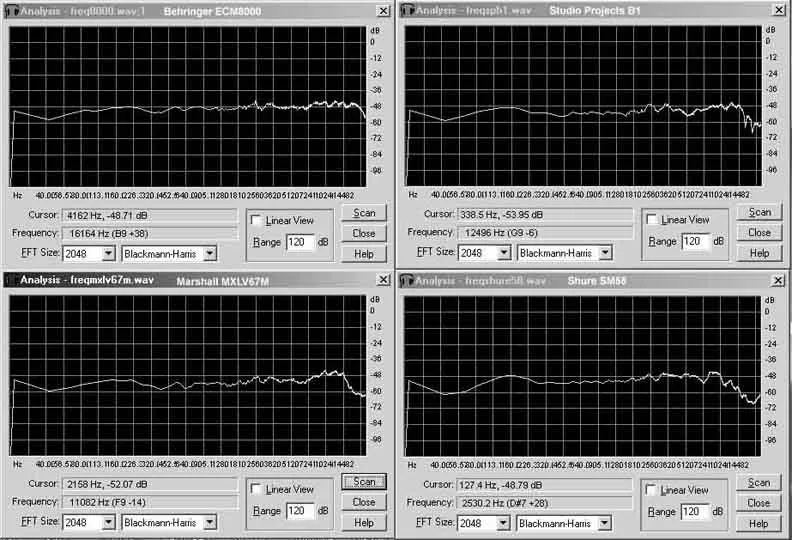Click title bar icon of Behringer ECM8000 window
This screenshot has height=540, width=792.
(12, 11)
